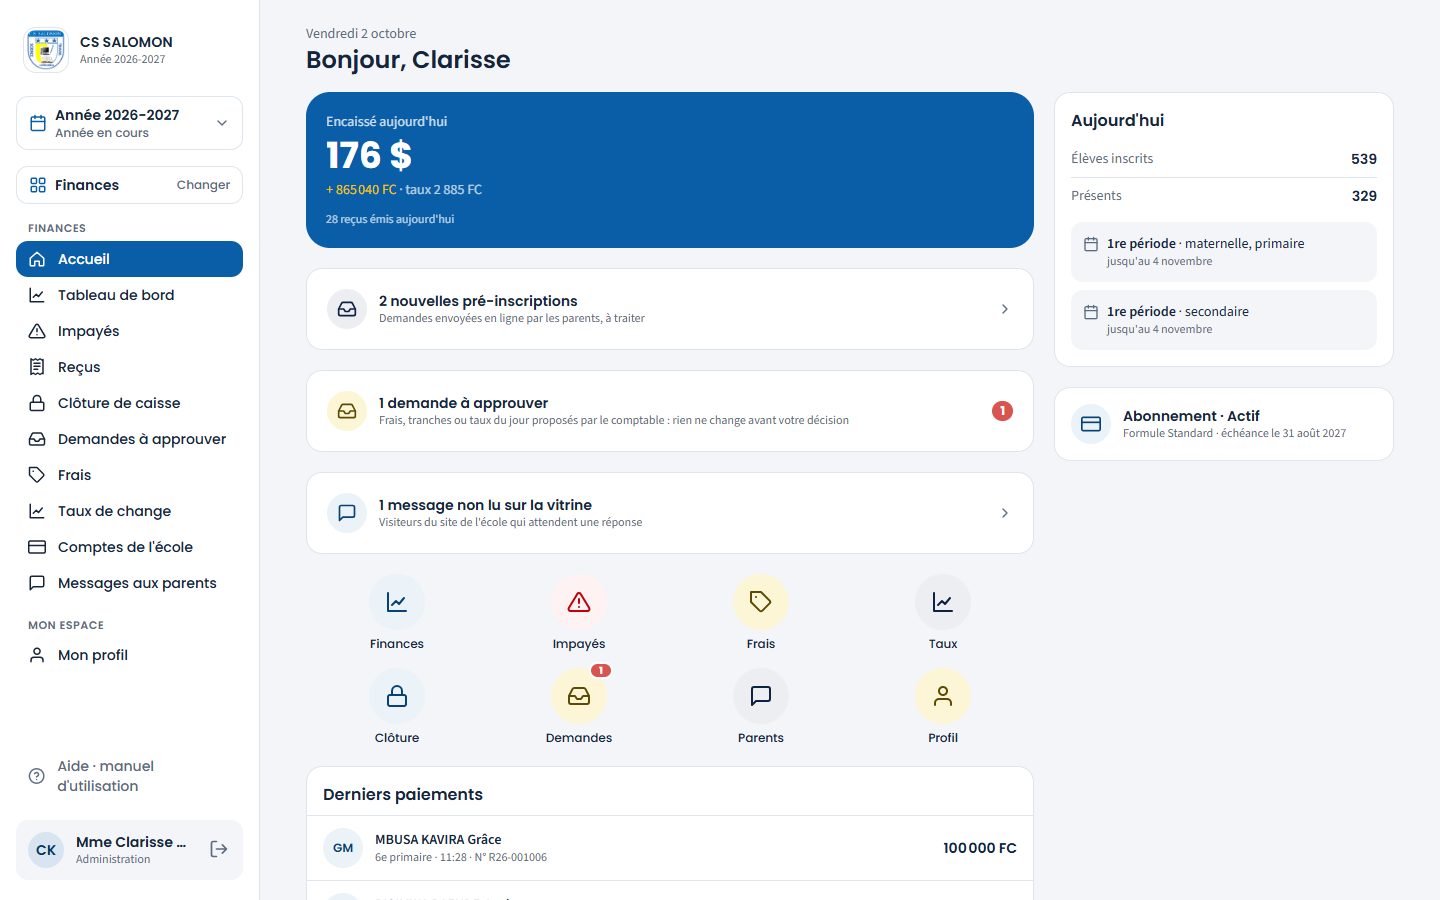Click the CS SALOMON school logo
This screenshot has width=1440, height=900.
click(46, 50)
